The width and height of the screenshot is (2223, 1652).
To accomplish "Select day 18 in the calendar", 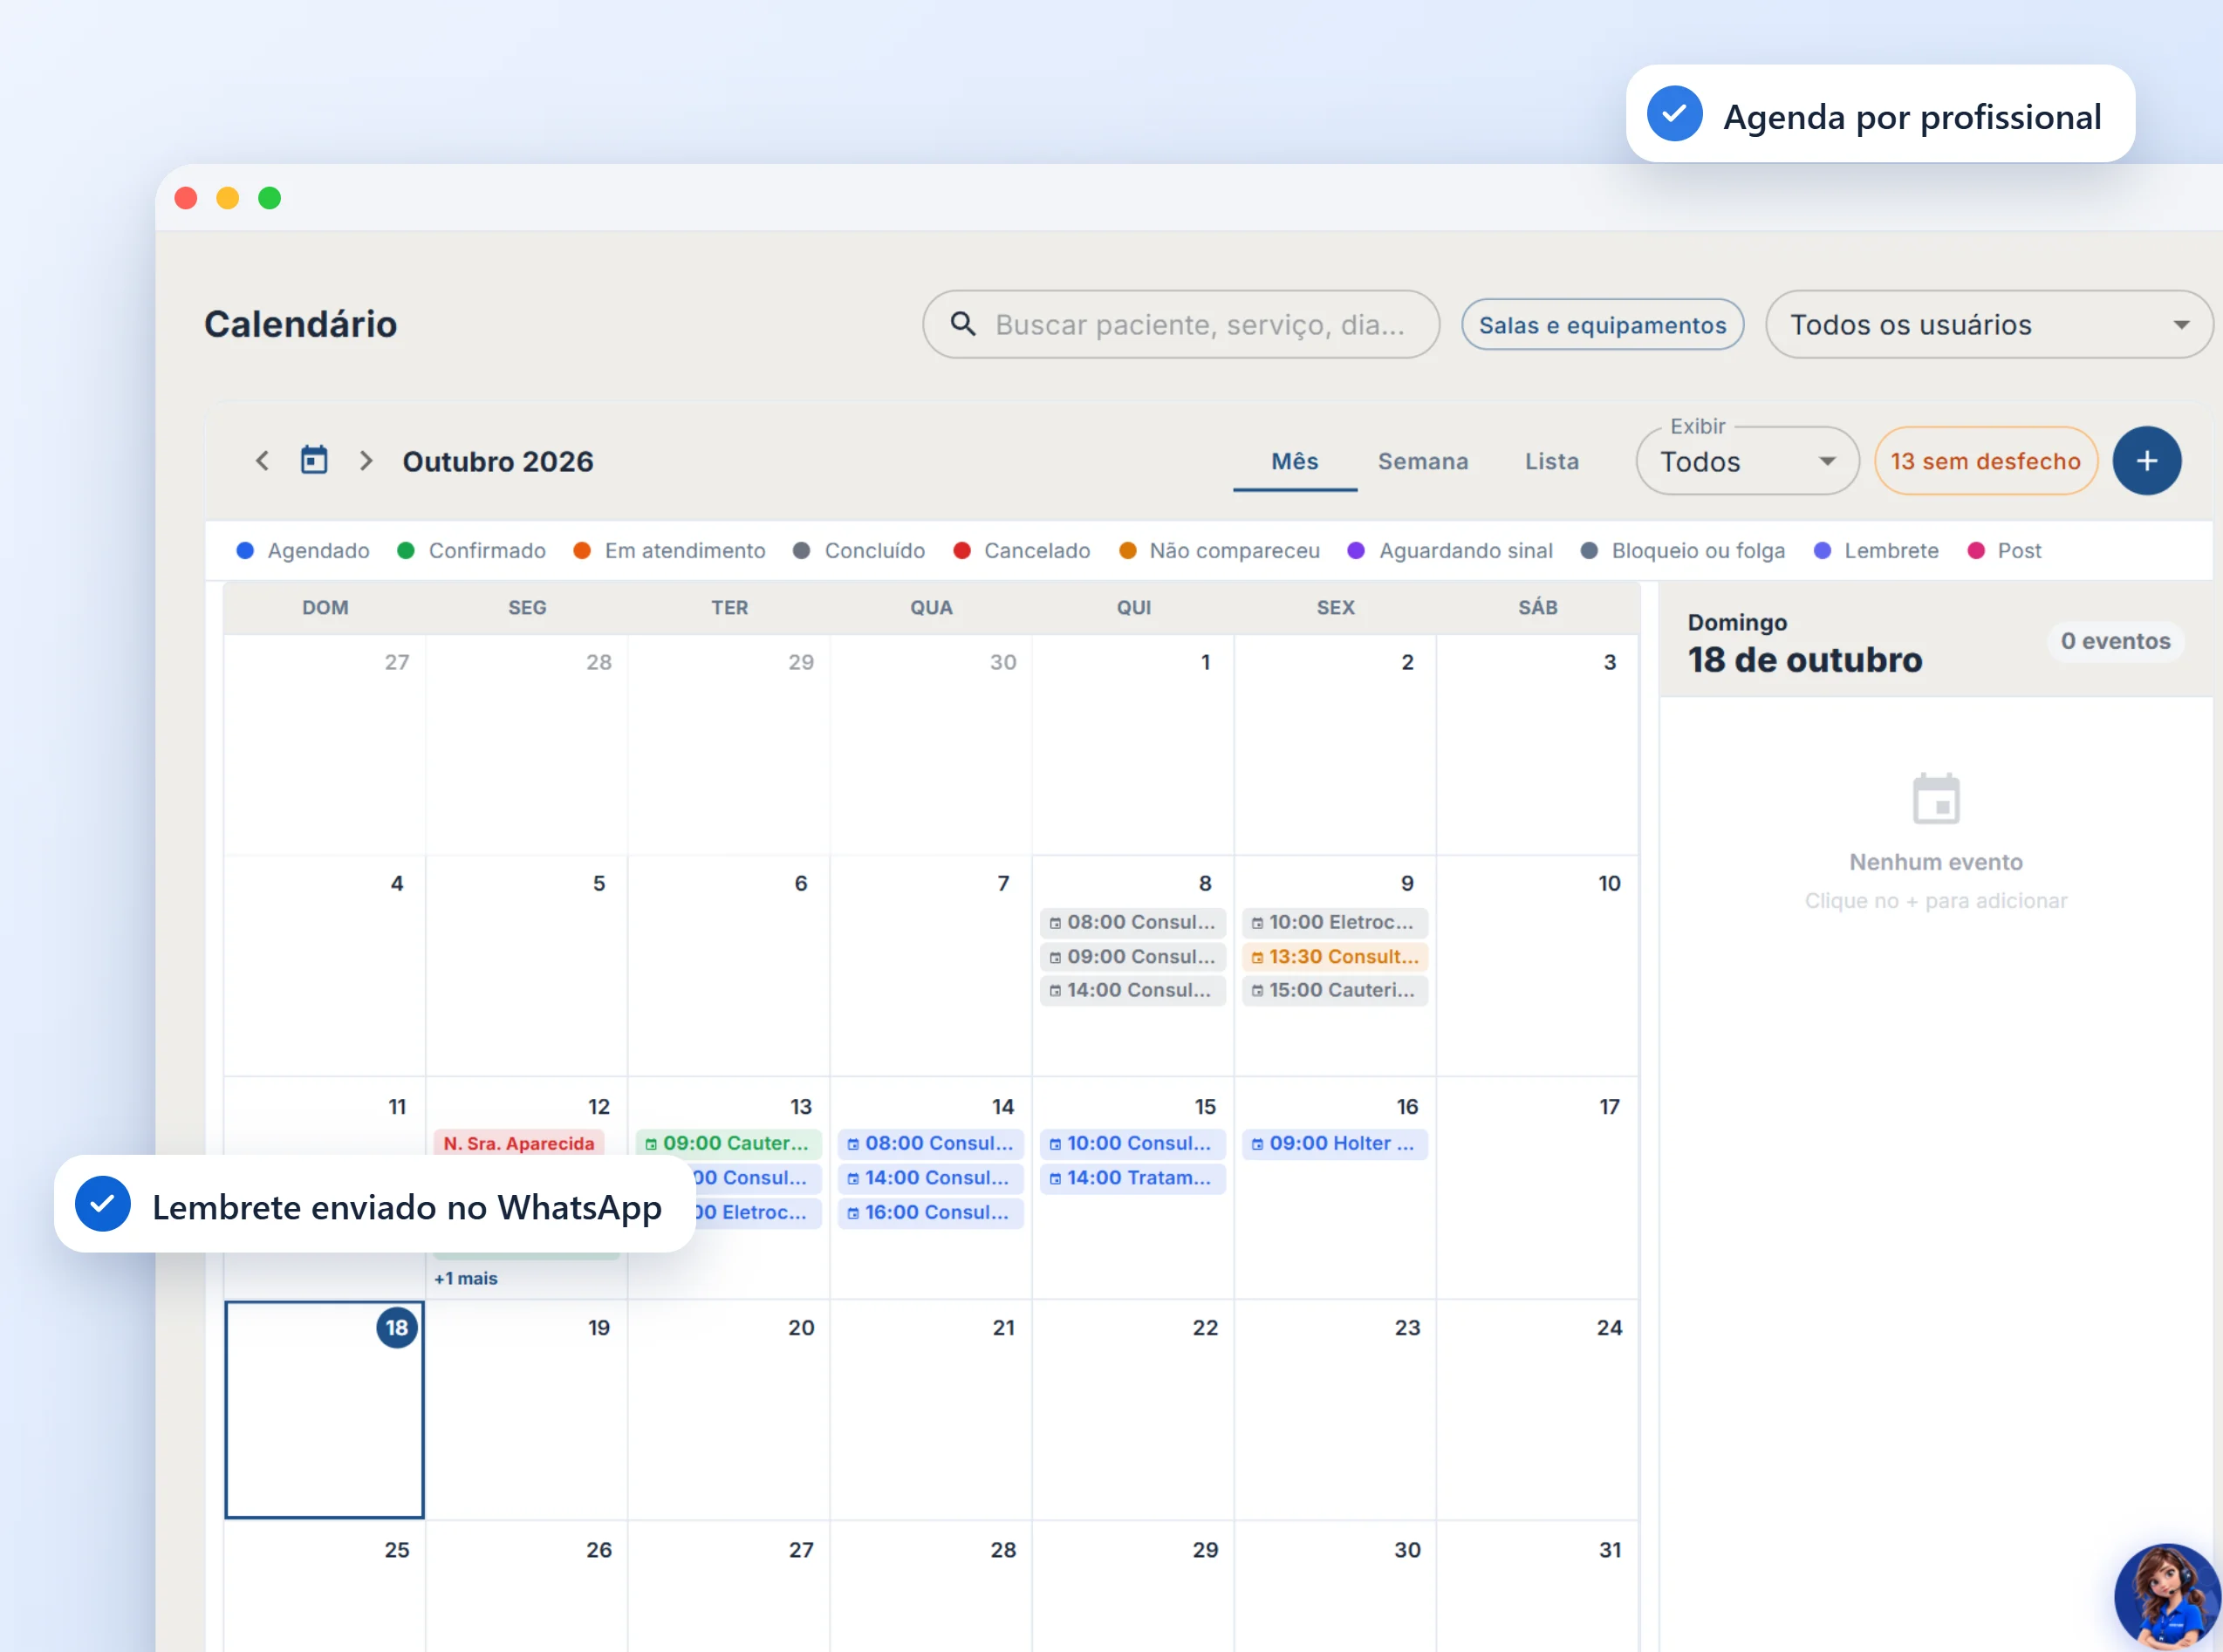I will click(x=324, y=1410).
